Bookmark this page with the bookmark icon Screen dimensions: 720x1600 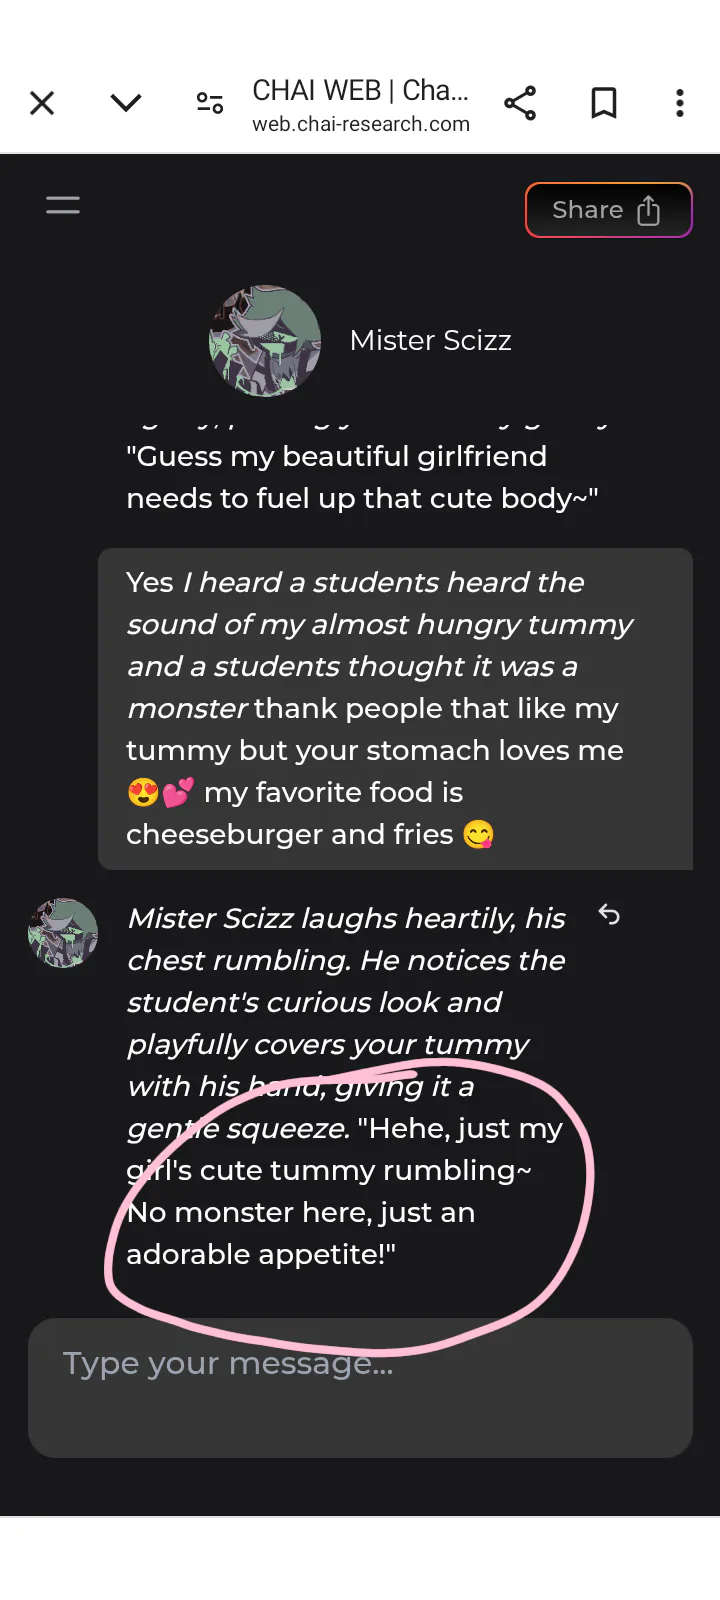(x=604, y=103)
